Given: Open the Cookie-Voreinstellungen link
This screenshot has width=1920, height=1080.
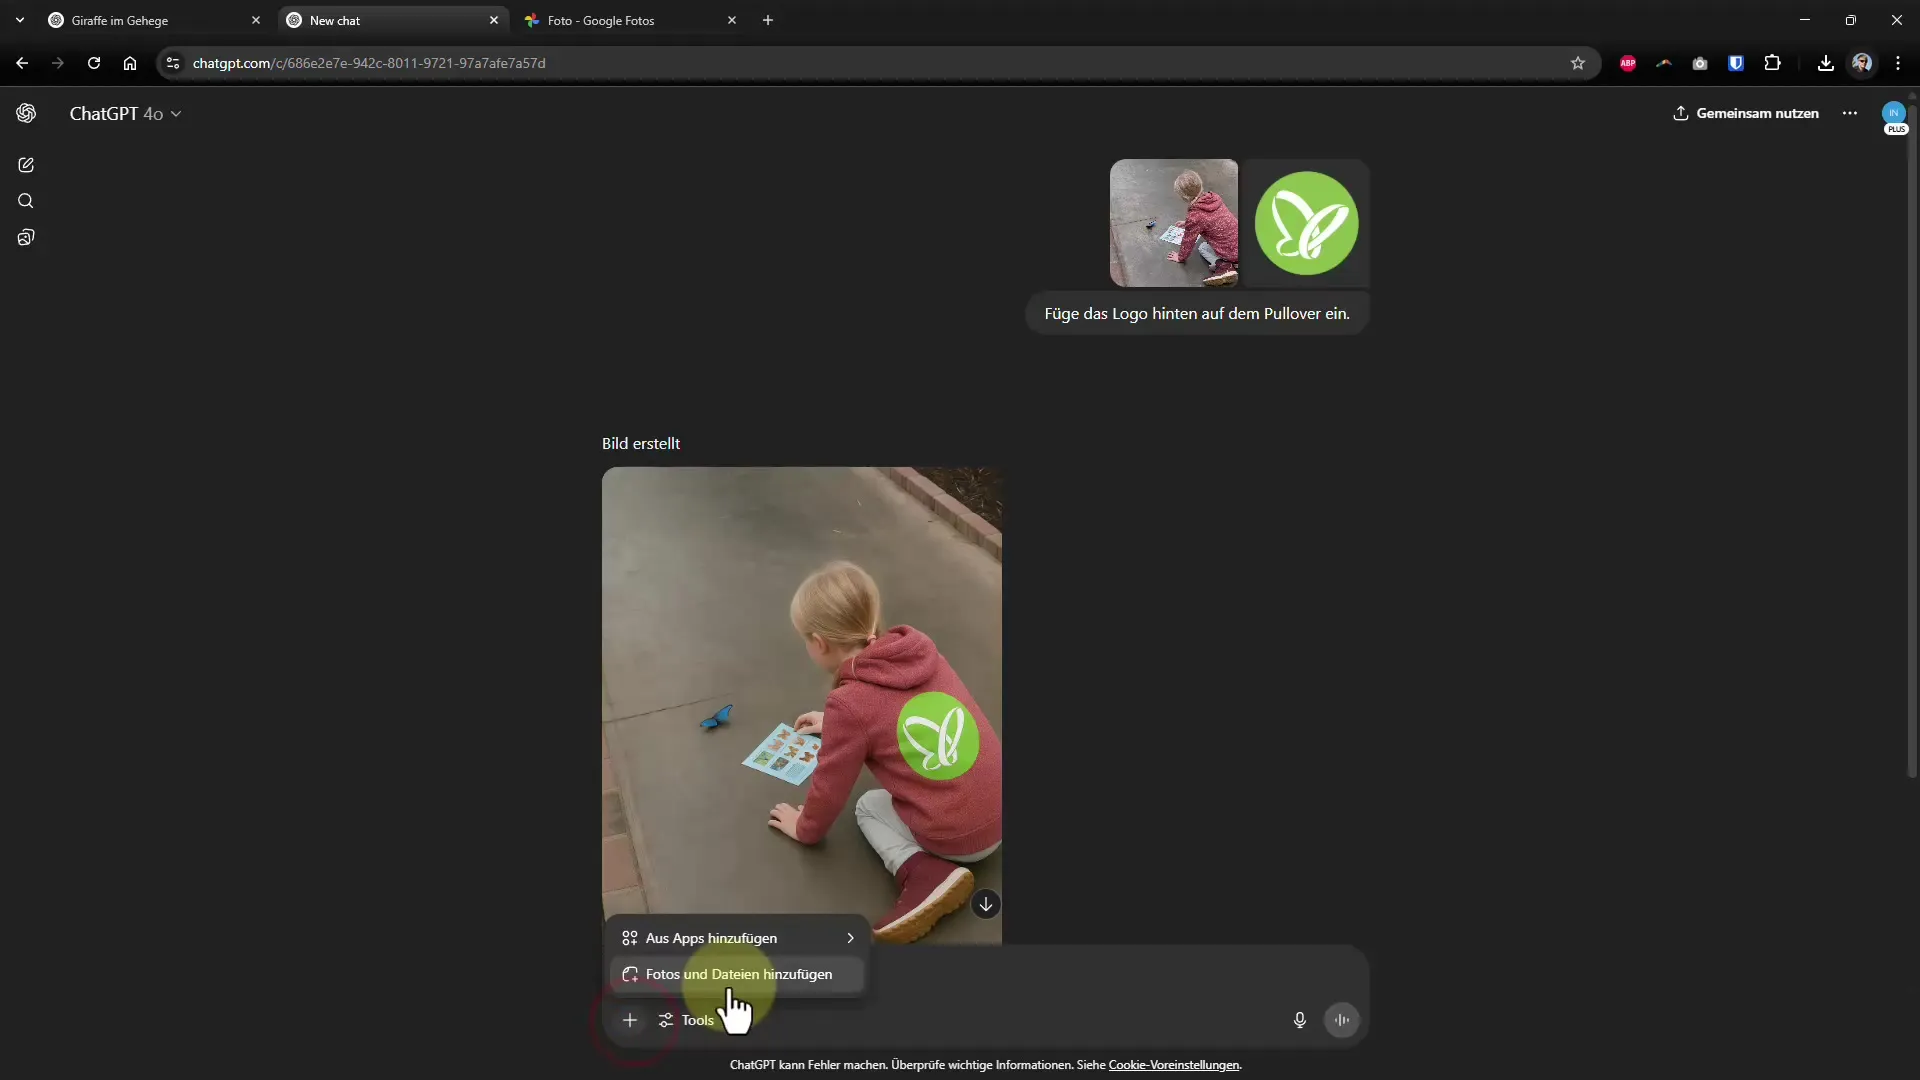Looking at the screenshot, I should click(1174, 1065).
